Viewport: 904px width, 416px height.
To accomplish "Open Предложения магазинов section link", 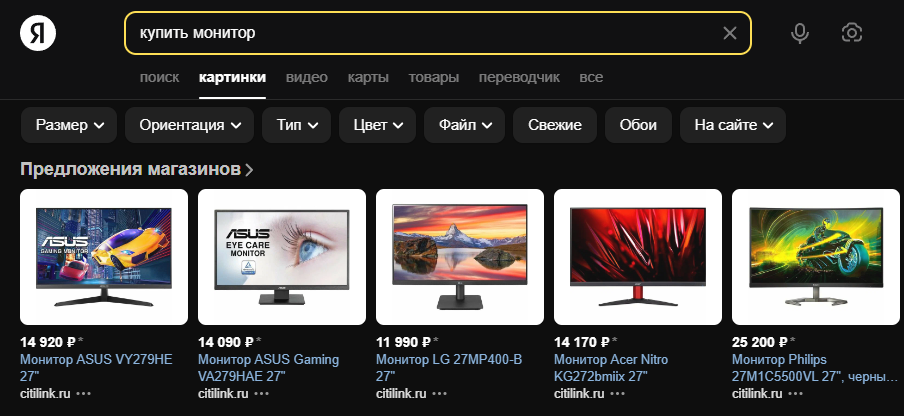I will 137,169.
